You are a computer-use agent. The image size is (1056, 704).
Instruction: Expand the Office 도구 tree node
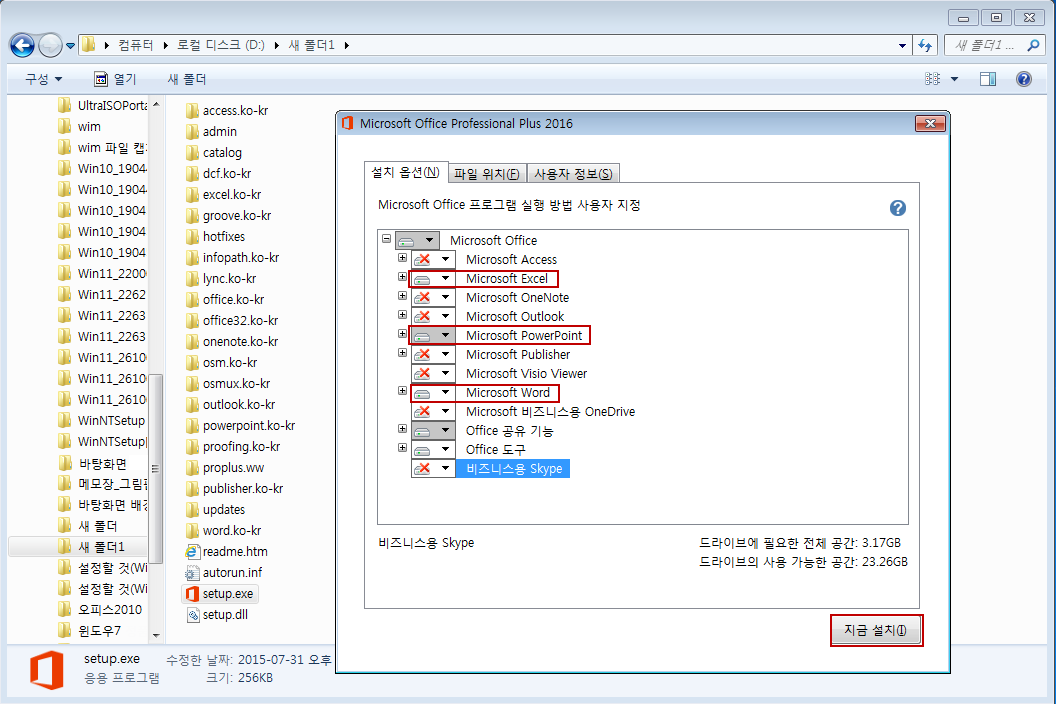pos(402,447)
